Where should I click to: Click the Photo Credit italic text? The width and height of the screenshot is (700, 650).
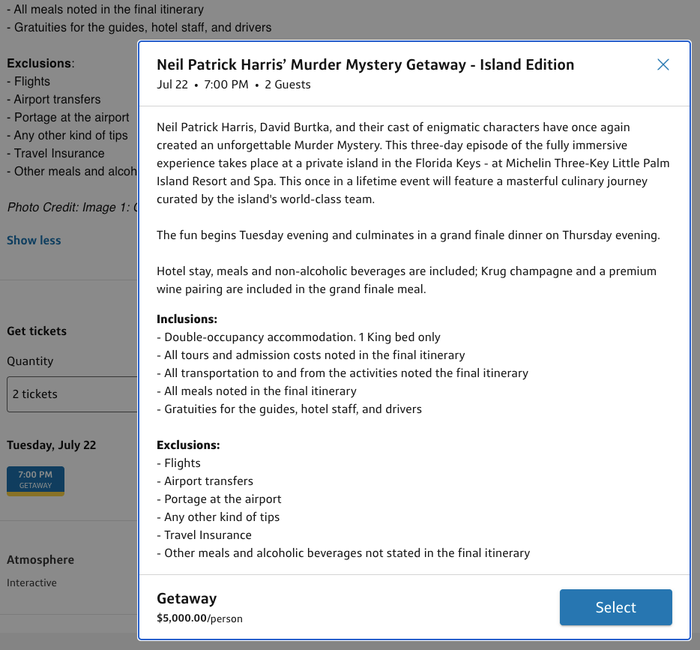(x=72, y=207)
